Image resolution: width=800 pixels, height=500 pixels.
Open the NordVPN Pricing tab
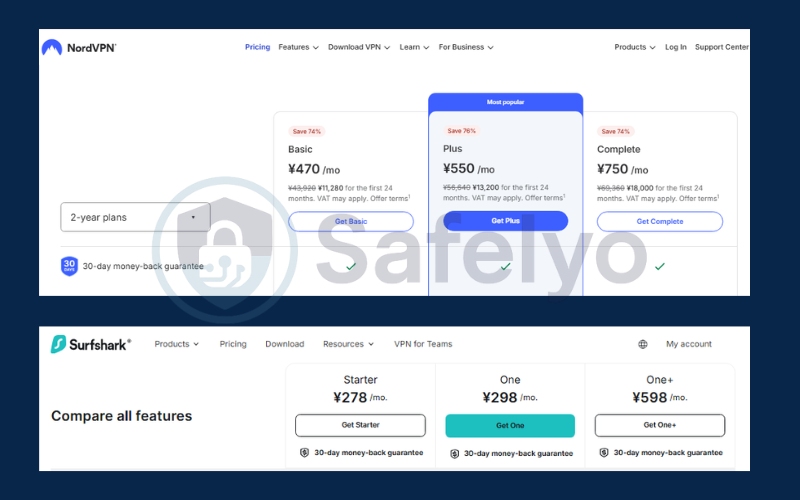pos(257,47)
